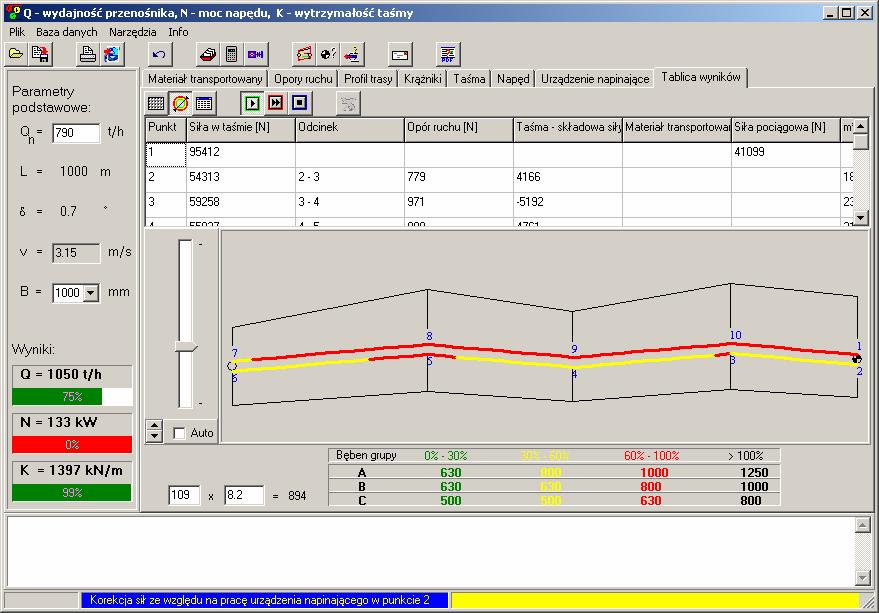Open the calculator toolbar icon
The width and height of the screenshot is (879, 613).
(x=231, y=54)
